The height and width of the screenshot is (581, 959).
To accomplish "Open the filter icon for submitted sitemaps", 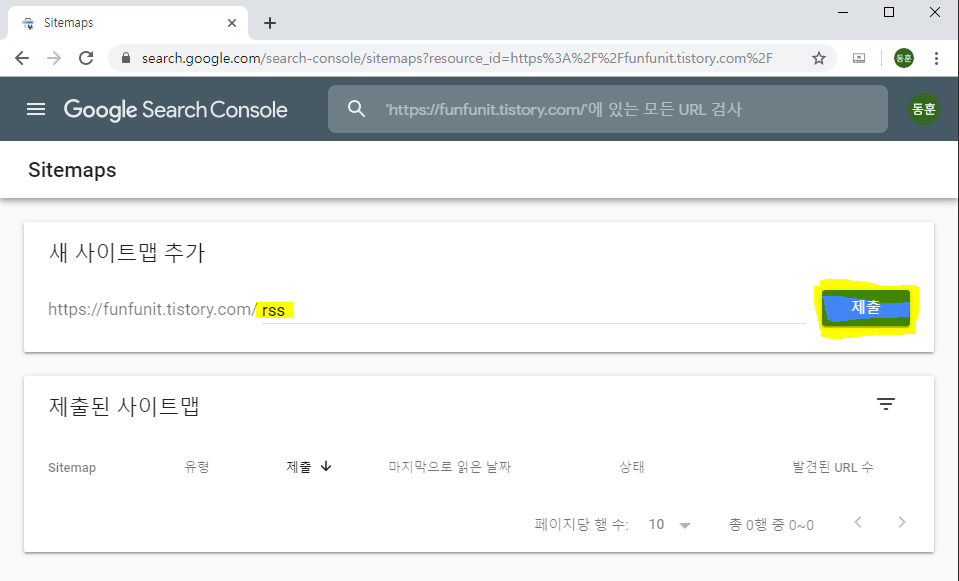I will click(886, 404).
